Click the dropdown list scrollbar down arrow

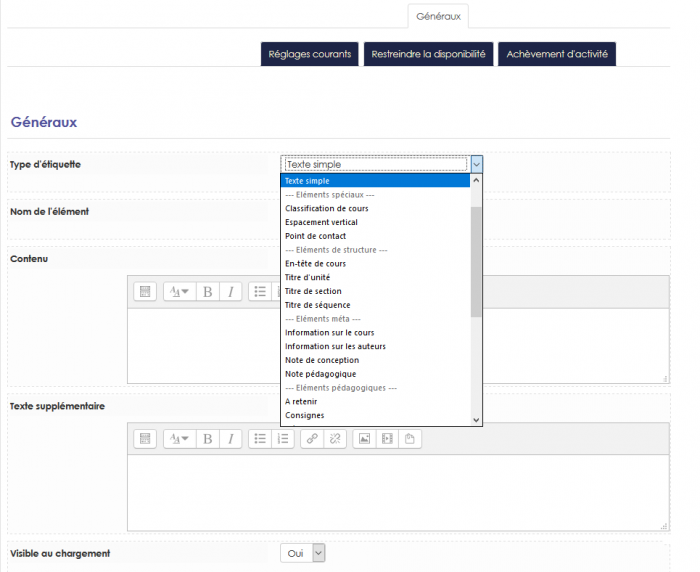476,420
